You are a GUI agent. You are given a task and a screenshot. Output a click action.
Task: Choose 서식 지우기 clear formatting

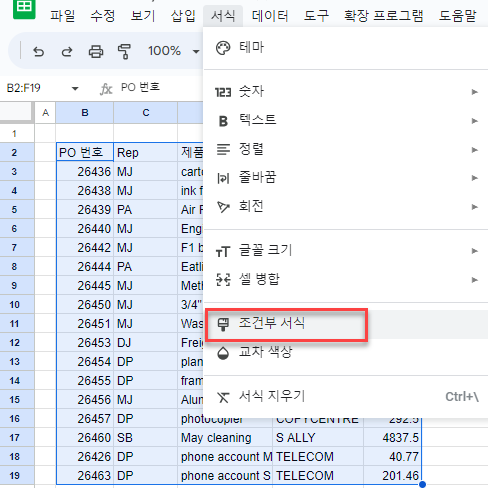[345, 397]
